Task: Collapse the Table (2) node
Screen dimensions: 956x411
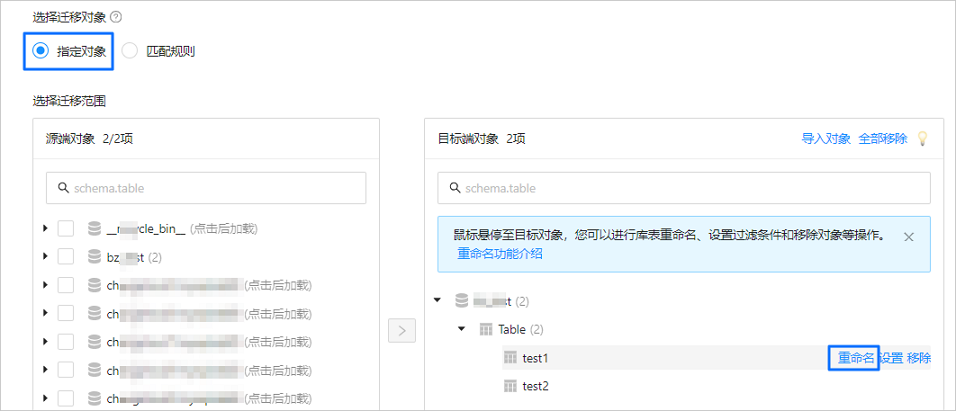Action: click(462, 329)
